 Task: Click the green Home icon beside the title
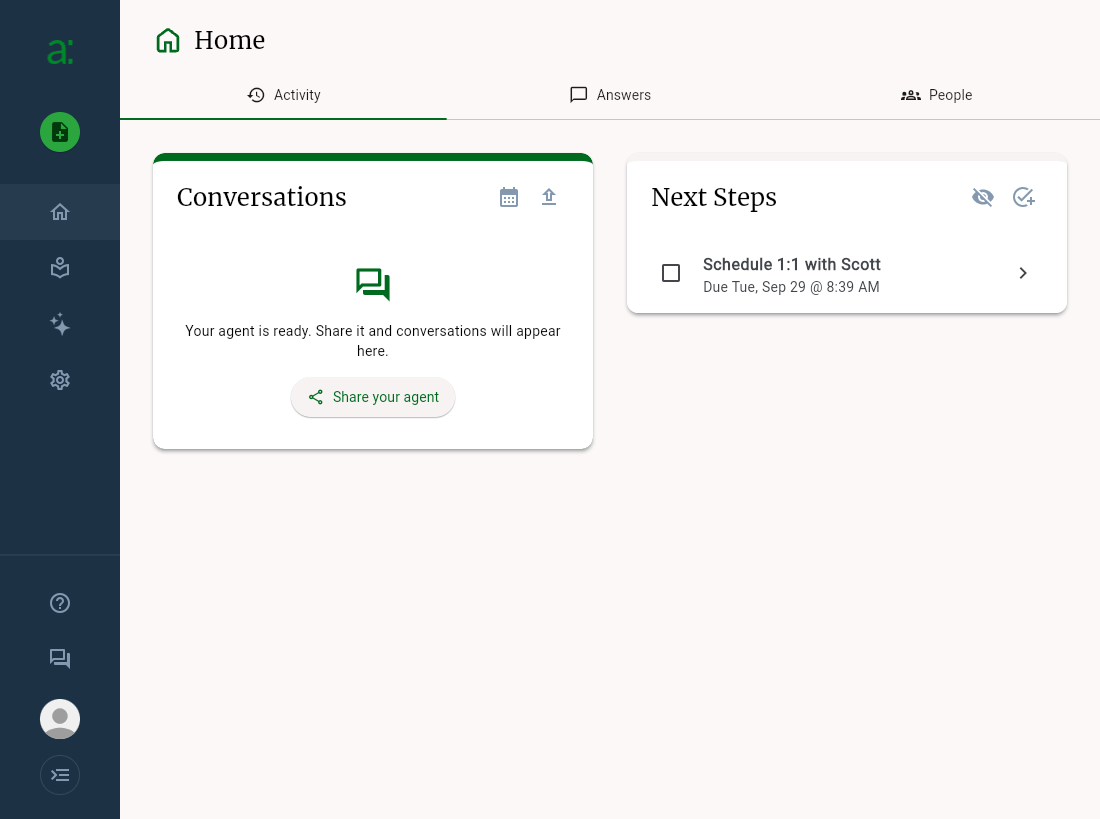click(x=168, y=40)
